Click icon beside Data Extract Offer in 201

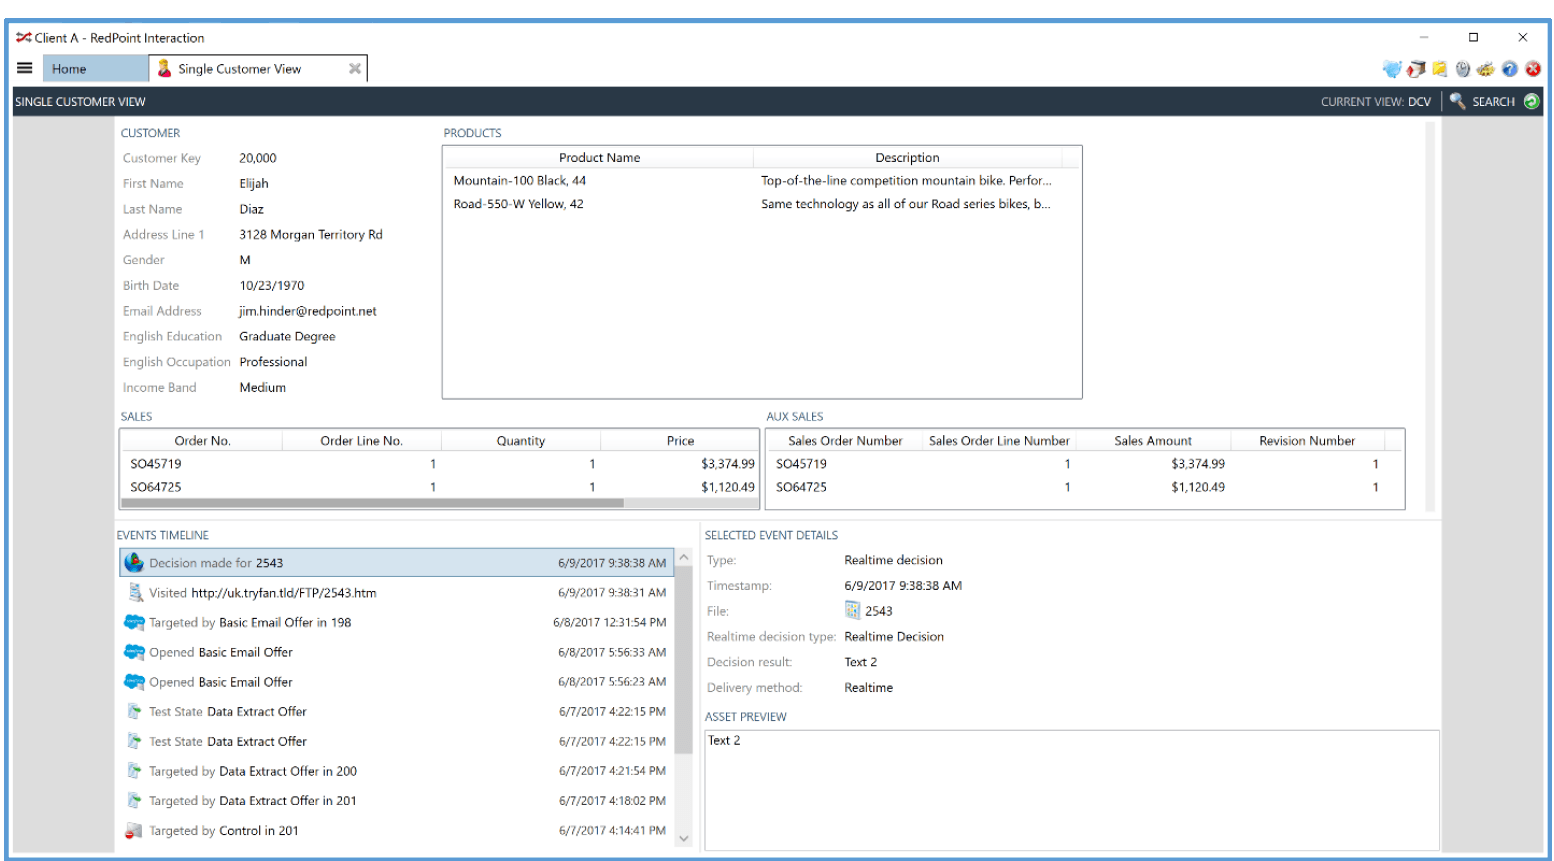[134, 801]
